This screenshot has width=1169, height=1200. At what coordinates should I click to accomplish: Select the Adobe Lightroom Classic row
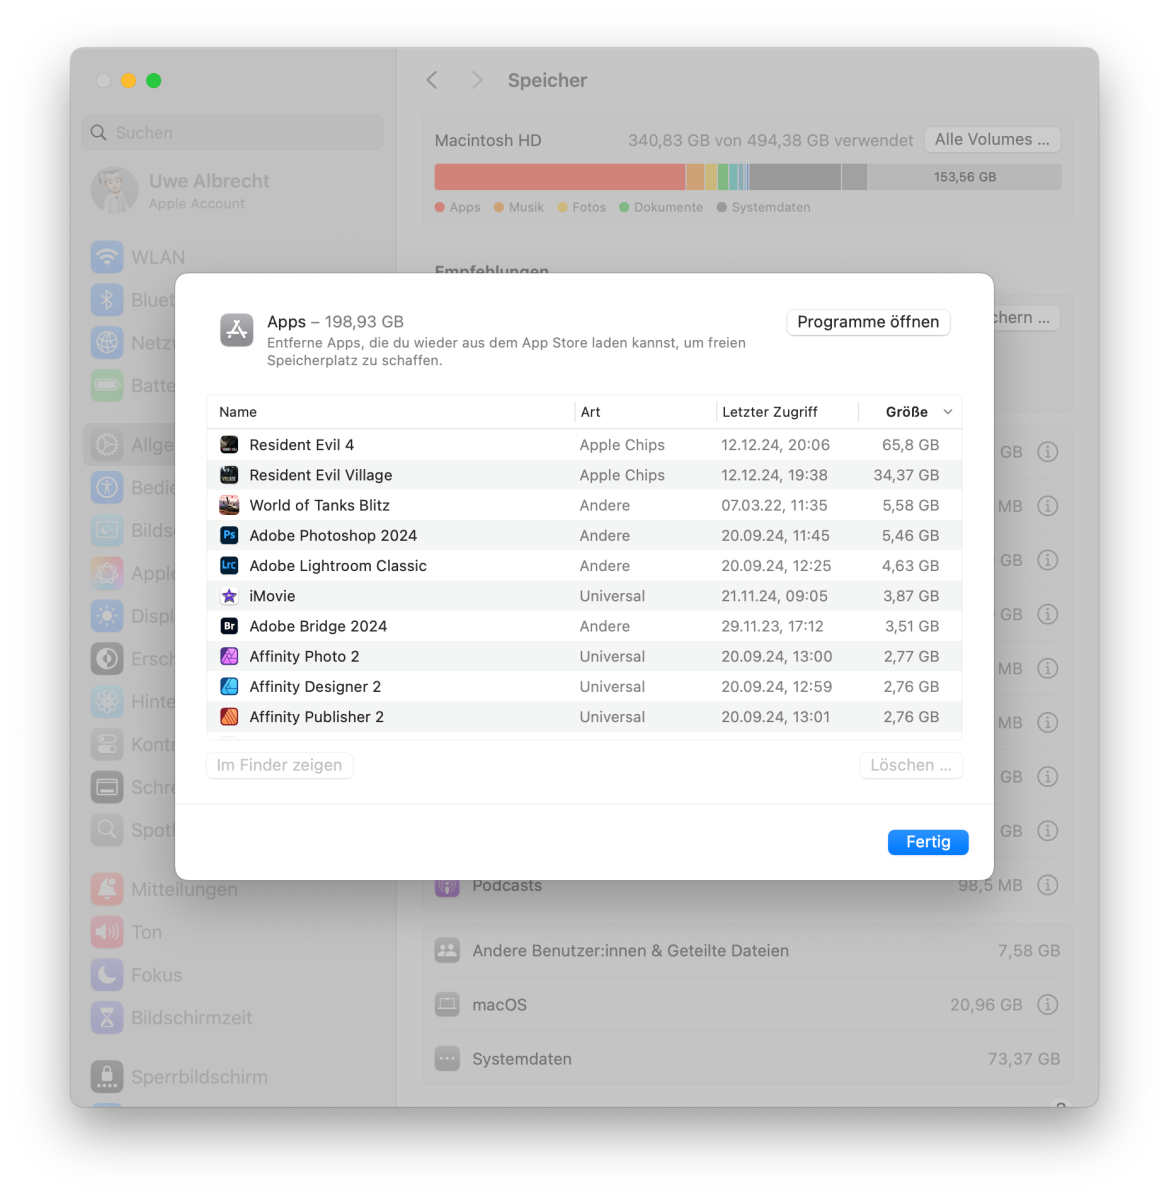[584, 565]
